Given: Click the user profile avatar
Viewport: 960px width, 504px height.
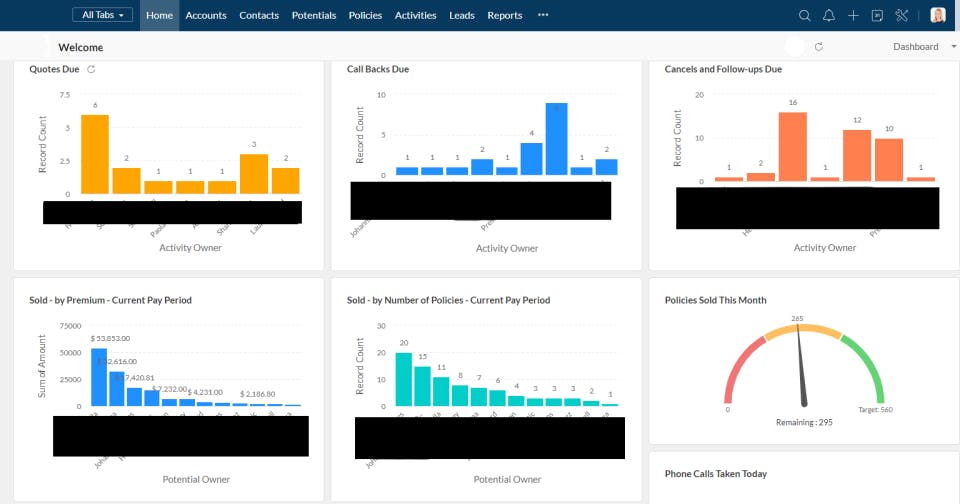Looking at the screenshot, I should point(937,15).
